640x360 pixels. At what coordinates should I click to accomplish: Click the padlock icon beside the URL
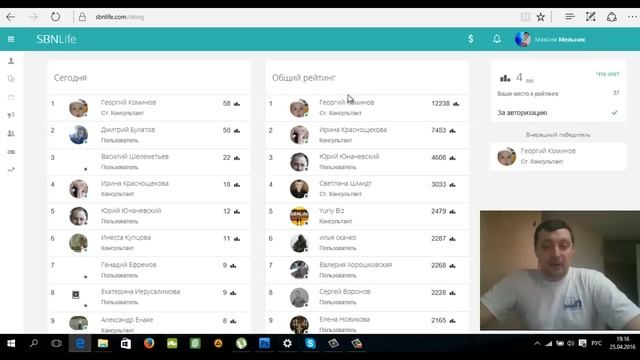[x=82, y=17]
